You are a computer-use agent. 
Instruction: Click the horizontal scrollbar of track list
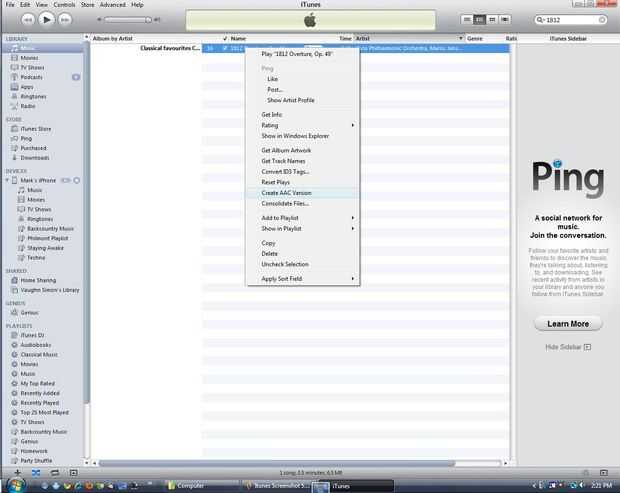tap(277, 463)
